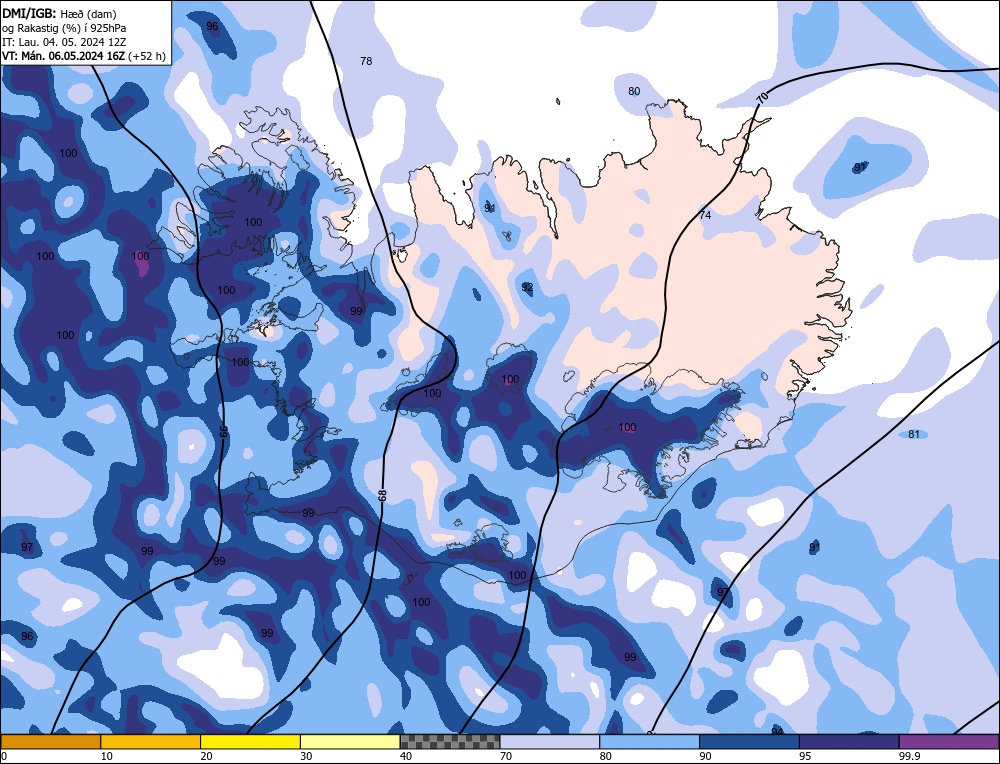Viewport: 1000px width, 764px height.
Task: Click the '81' humidity value on the map
Action: [914, 434]
